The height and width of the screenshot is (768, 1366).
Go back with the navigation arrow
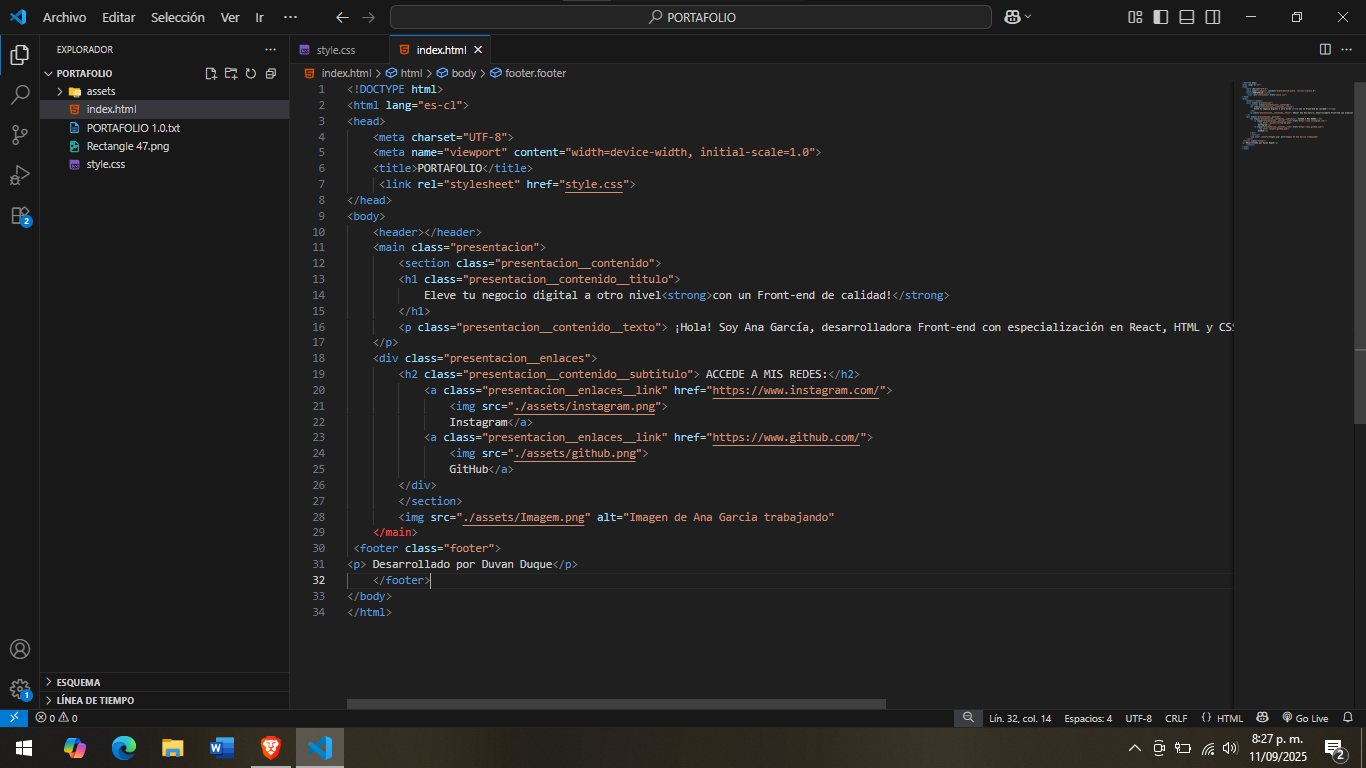click(343, 17)
